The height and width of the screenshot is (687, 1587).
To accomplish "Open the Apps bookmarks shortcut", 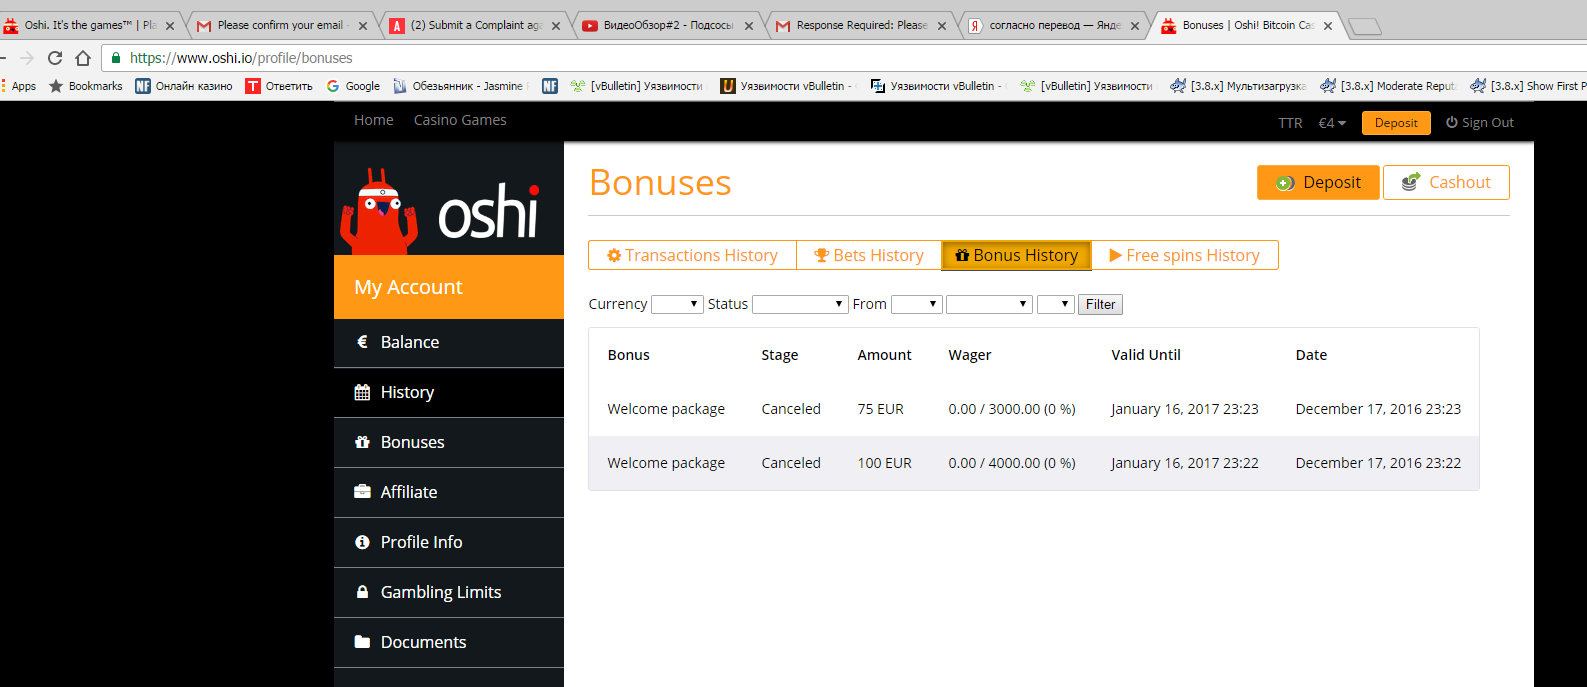I will tap(19, 86).
